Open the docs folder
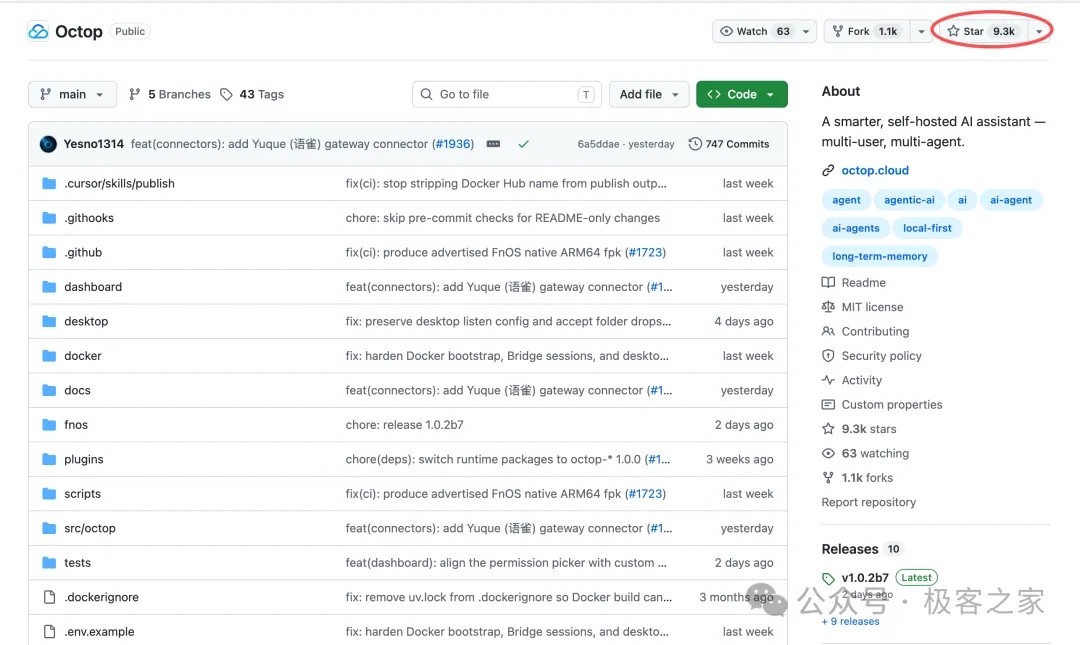Viewport: 1080px width, 645px height. [x=77, y=390]
